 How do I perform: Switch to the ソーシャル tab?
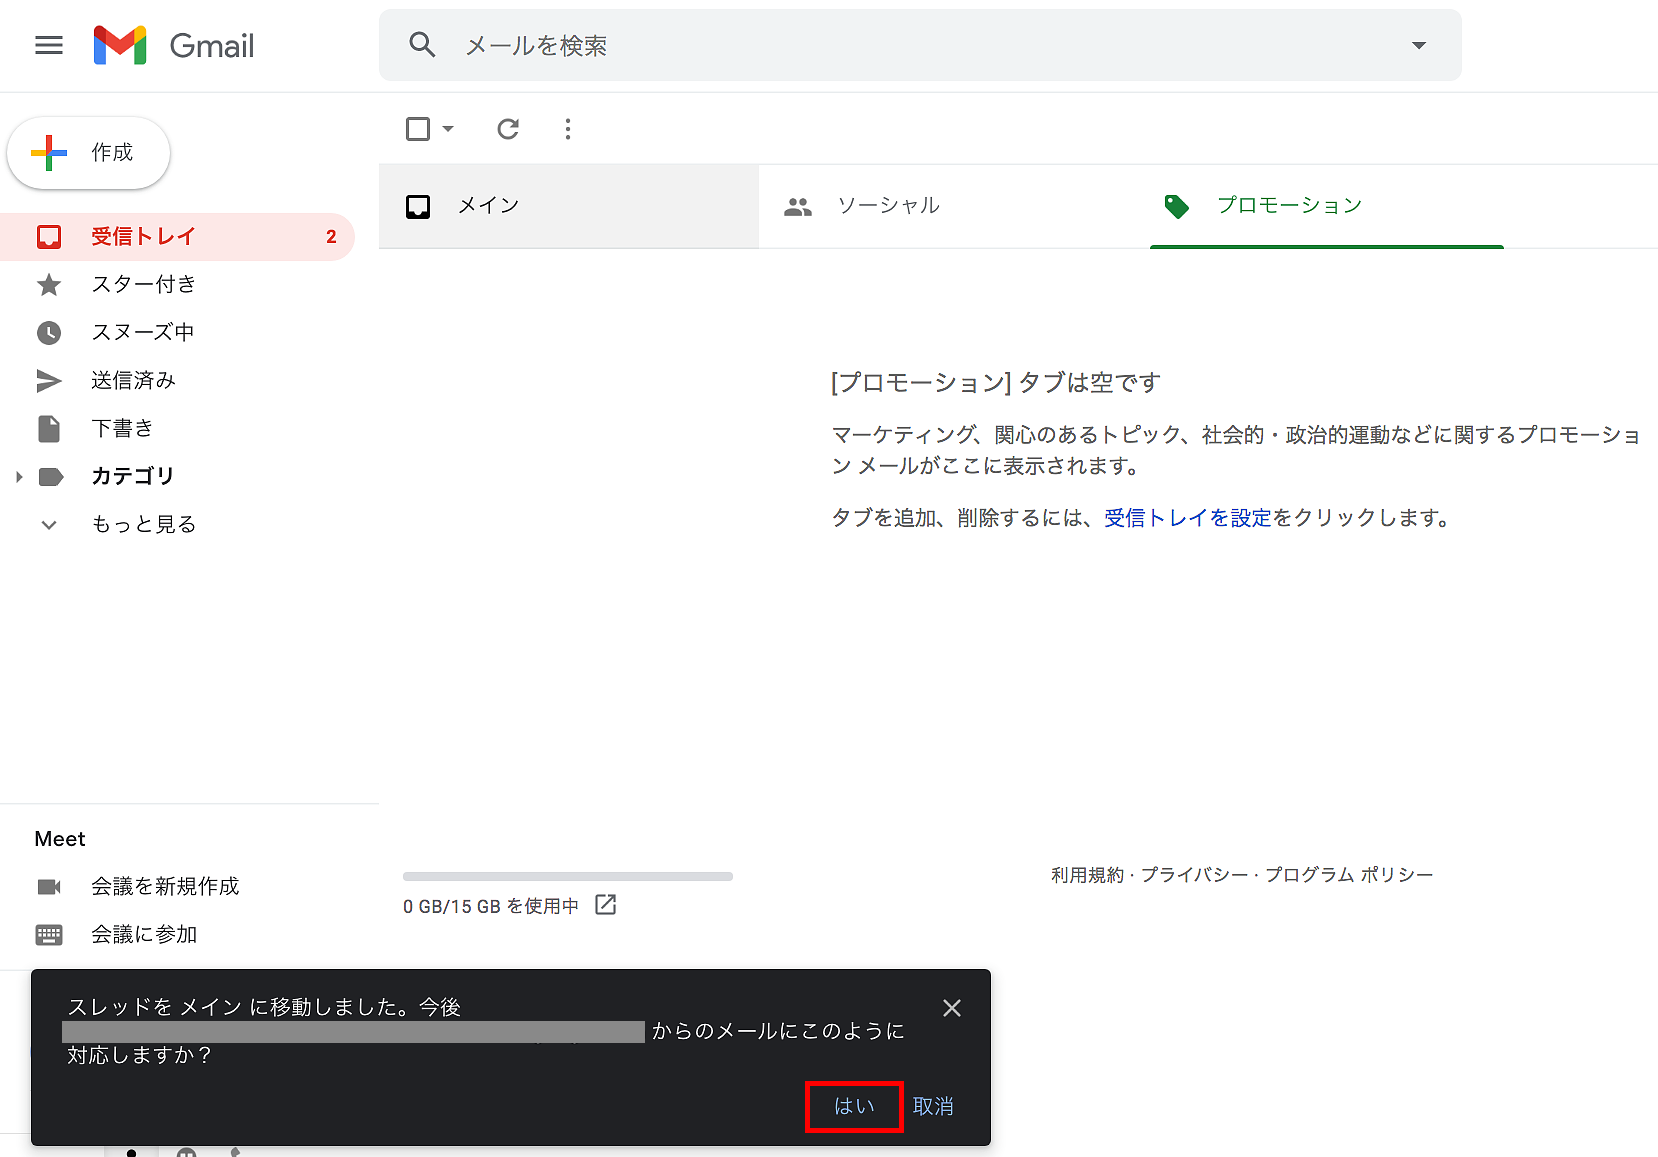[888, 206]
